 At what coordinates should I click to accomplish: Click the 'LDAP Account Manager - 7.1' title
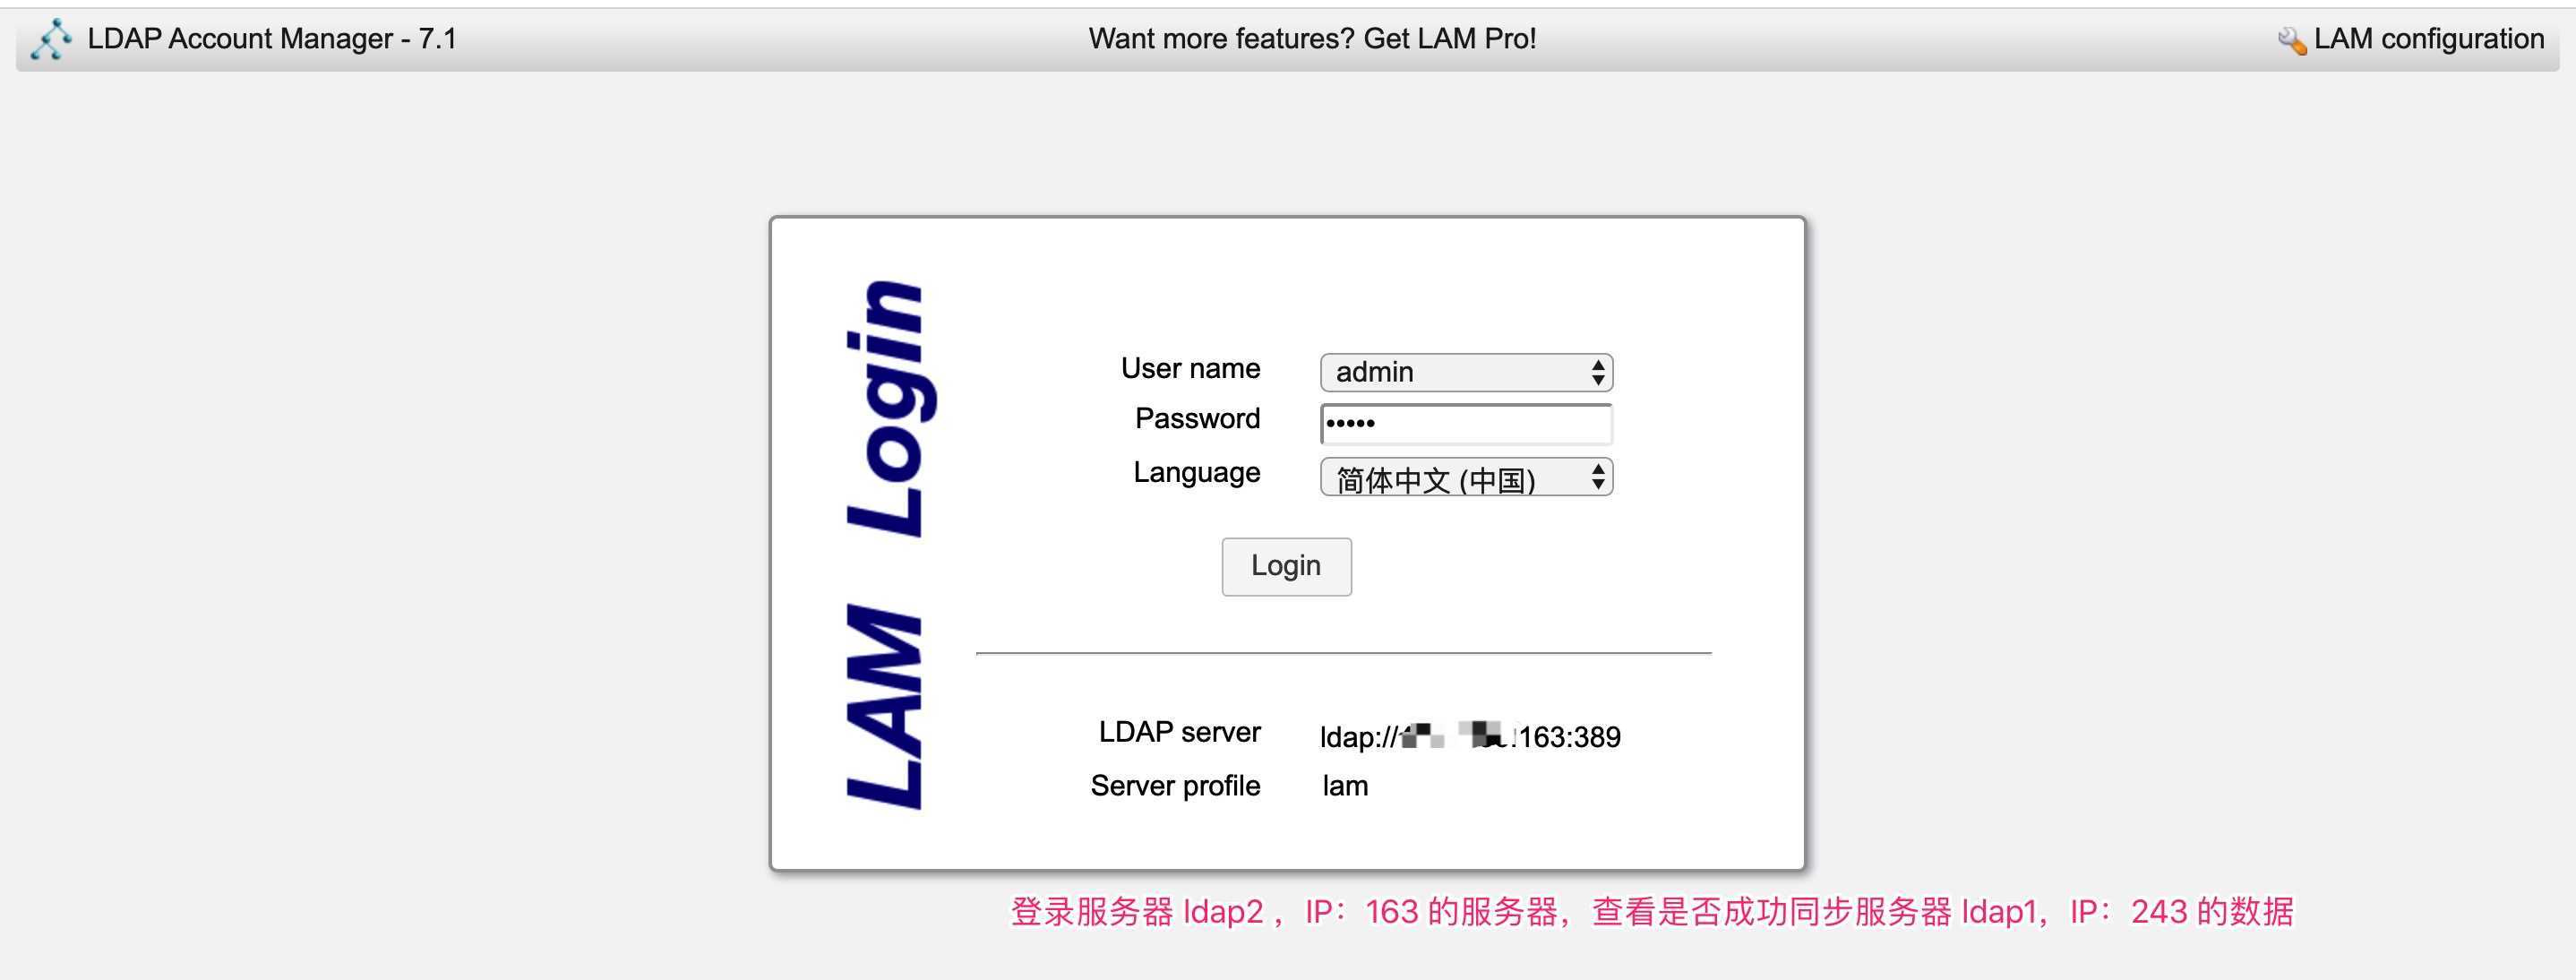pos(272,39)
